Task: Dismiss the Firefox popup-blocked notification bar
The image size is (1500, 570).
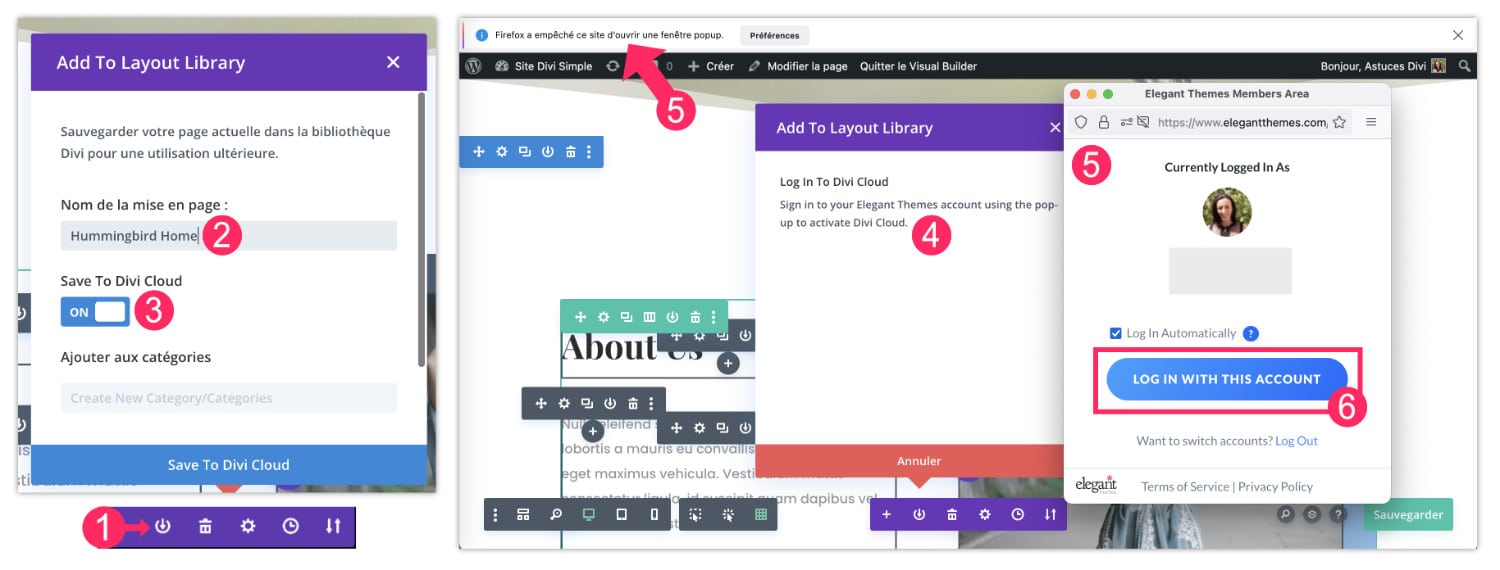Action: pyautogui.click(x=1458, y=35)
